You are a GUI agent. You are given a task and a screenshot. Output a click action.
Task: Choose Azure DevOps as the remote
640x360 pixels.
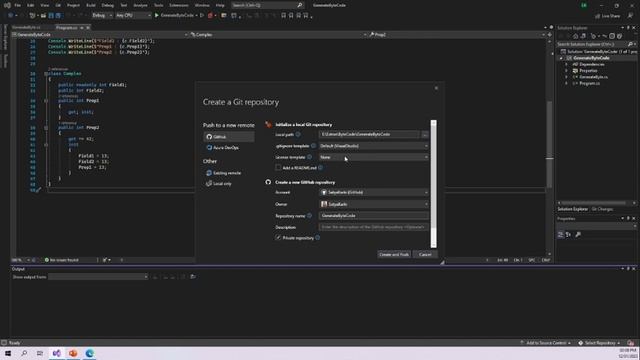tap(223, 148)
